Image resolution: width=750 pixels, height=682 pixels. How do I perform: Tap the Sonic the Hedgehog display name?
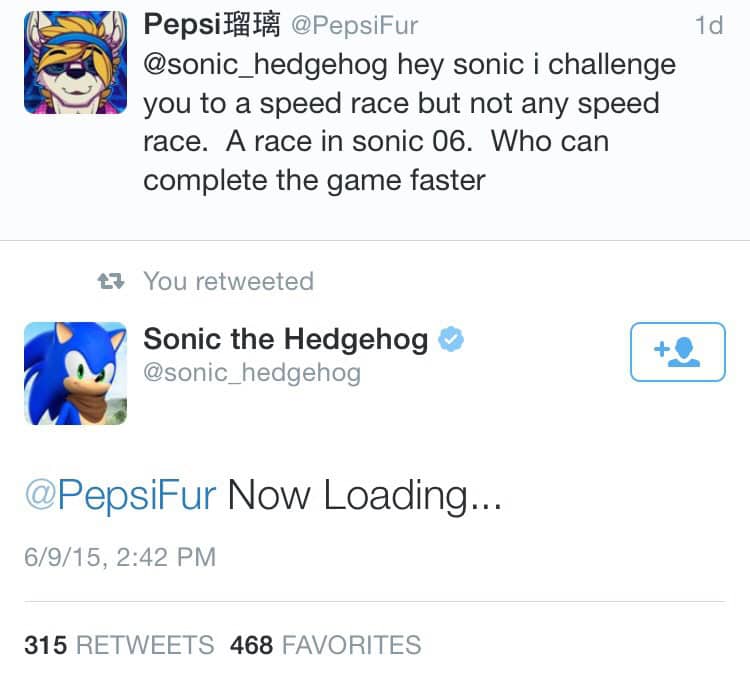point(286,339)
